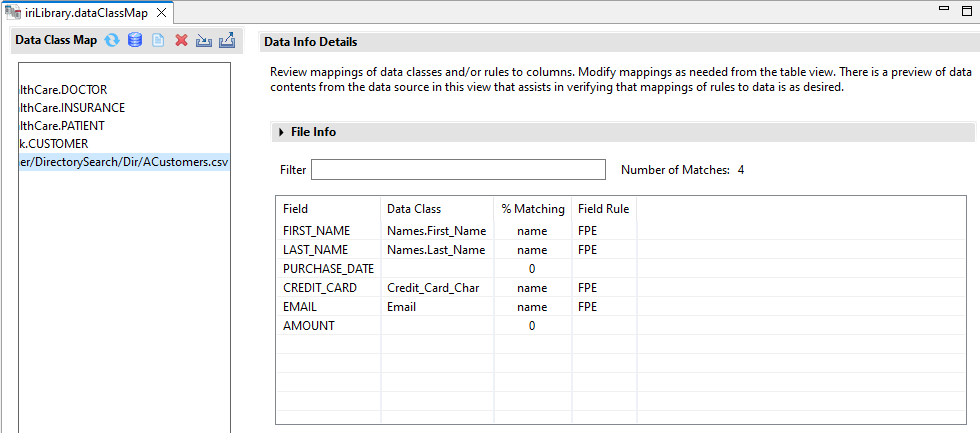Sort by the % Matching column header

[532, 209]
